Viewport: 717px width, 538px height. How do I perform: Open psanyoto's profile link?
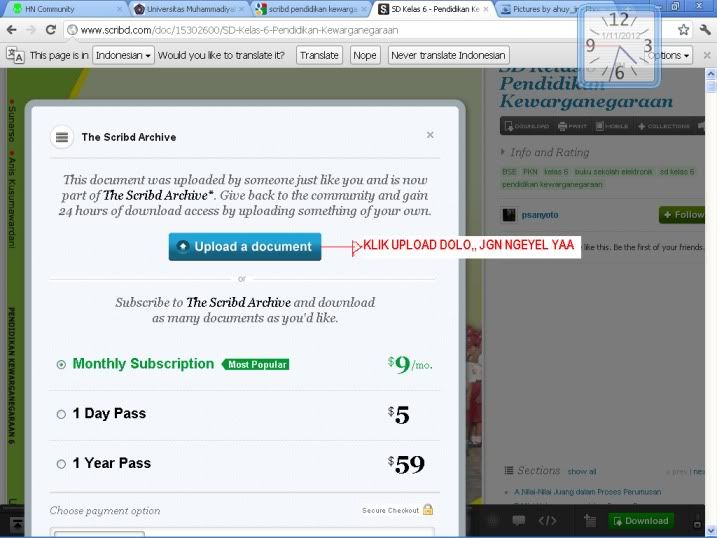click(540, 215)
